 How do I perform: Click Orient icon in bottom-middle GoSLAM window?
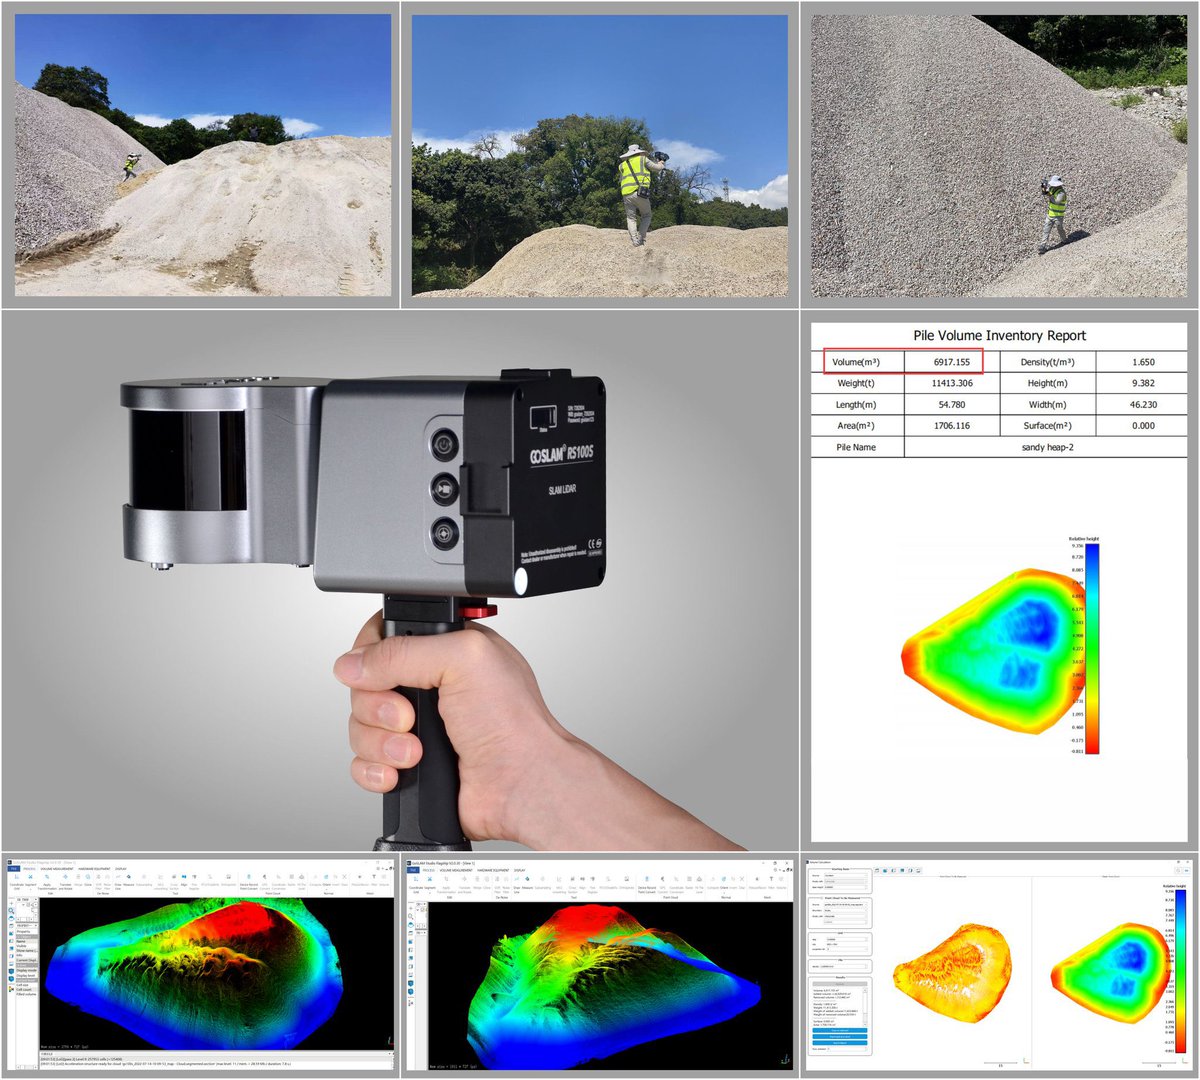(723, 881)
